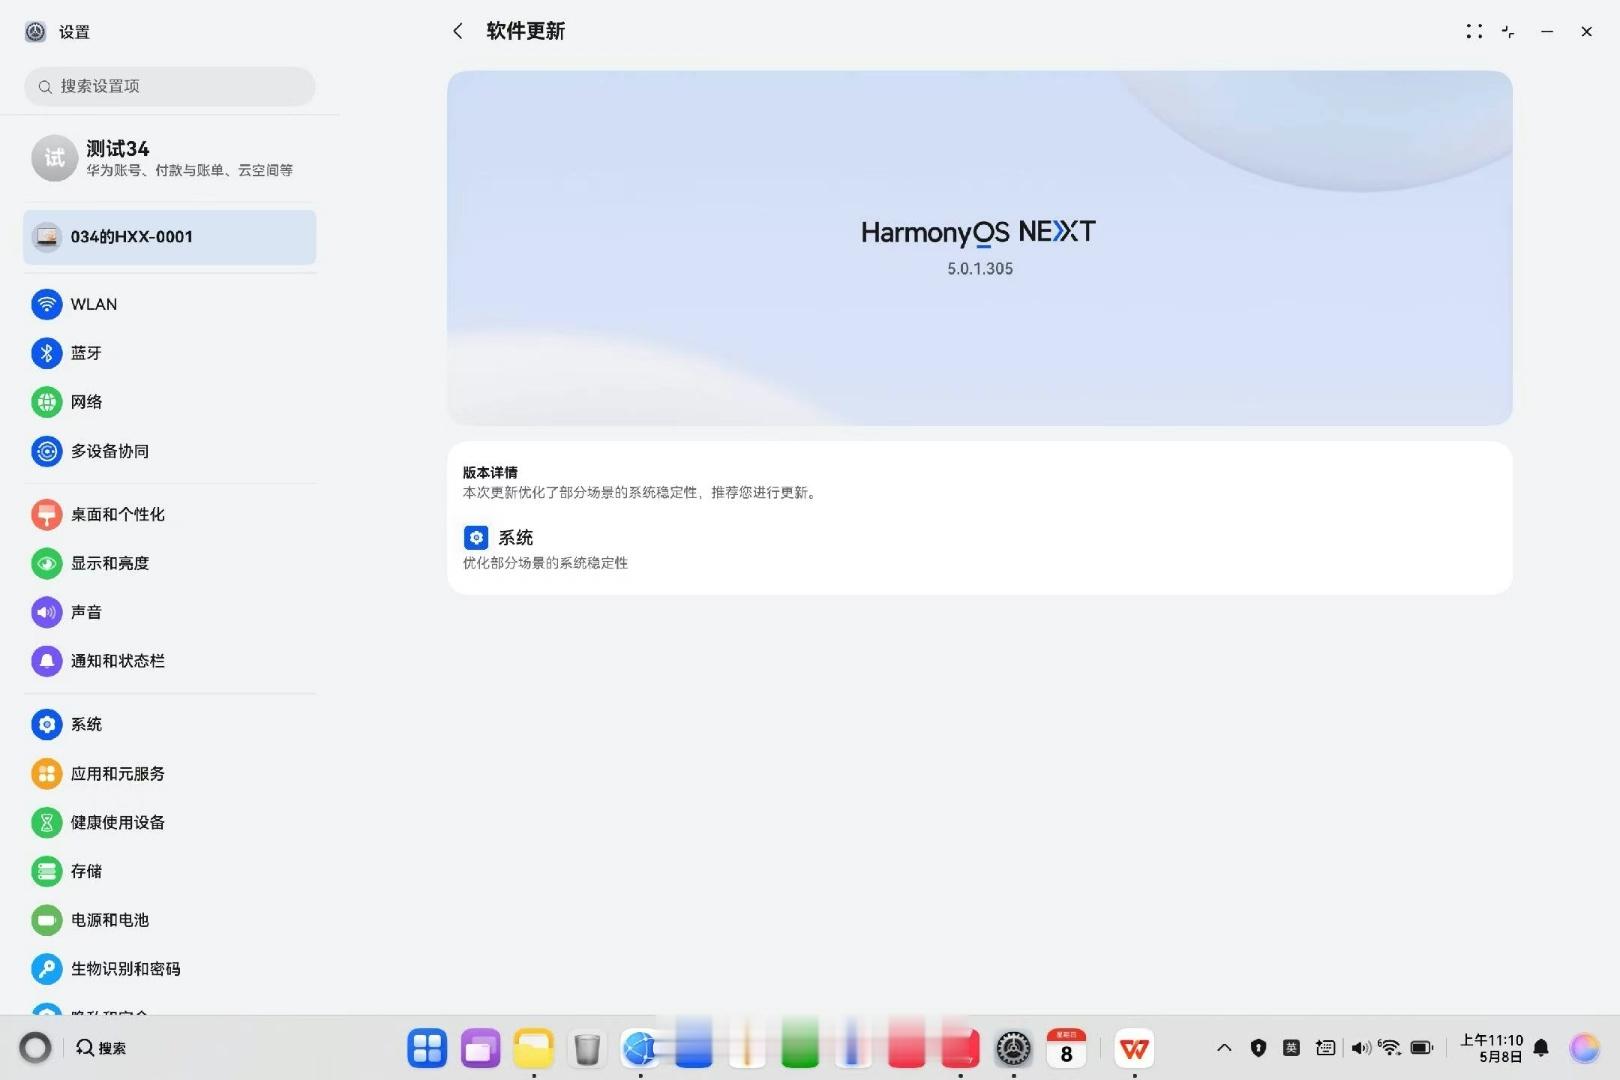Search settings in the 搜索设置项 field
Screen dimensions: 1620x1080
[x=170, y=86]
